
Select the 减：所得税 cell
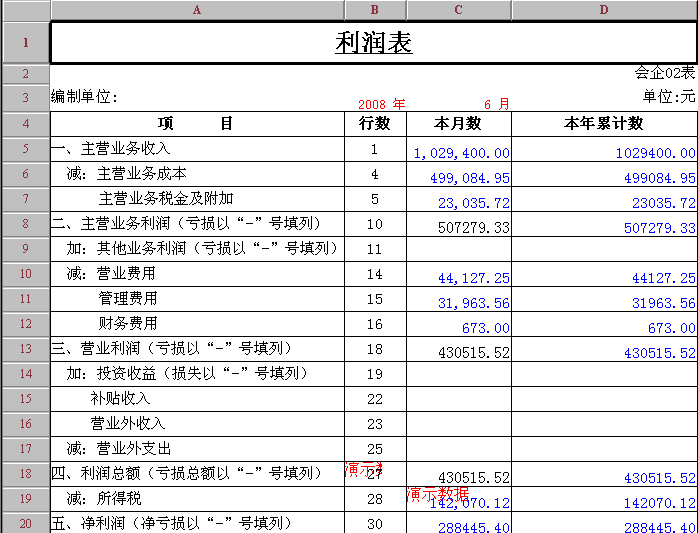[197, 498]
